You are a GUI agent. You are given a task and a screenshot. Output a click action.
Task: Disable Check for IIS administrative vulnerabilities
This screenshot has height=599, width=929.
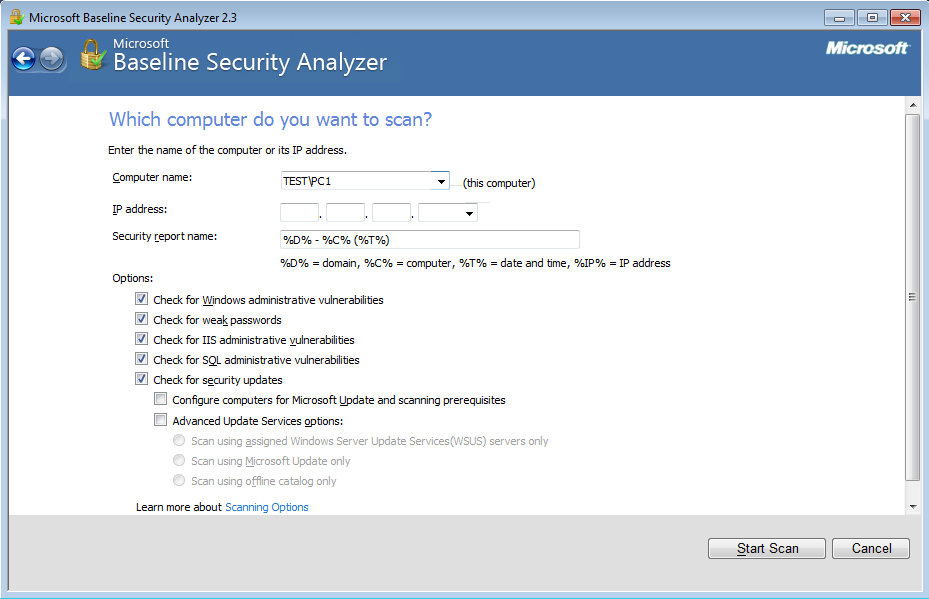click(141, 339)
